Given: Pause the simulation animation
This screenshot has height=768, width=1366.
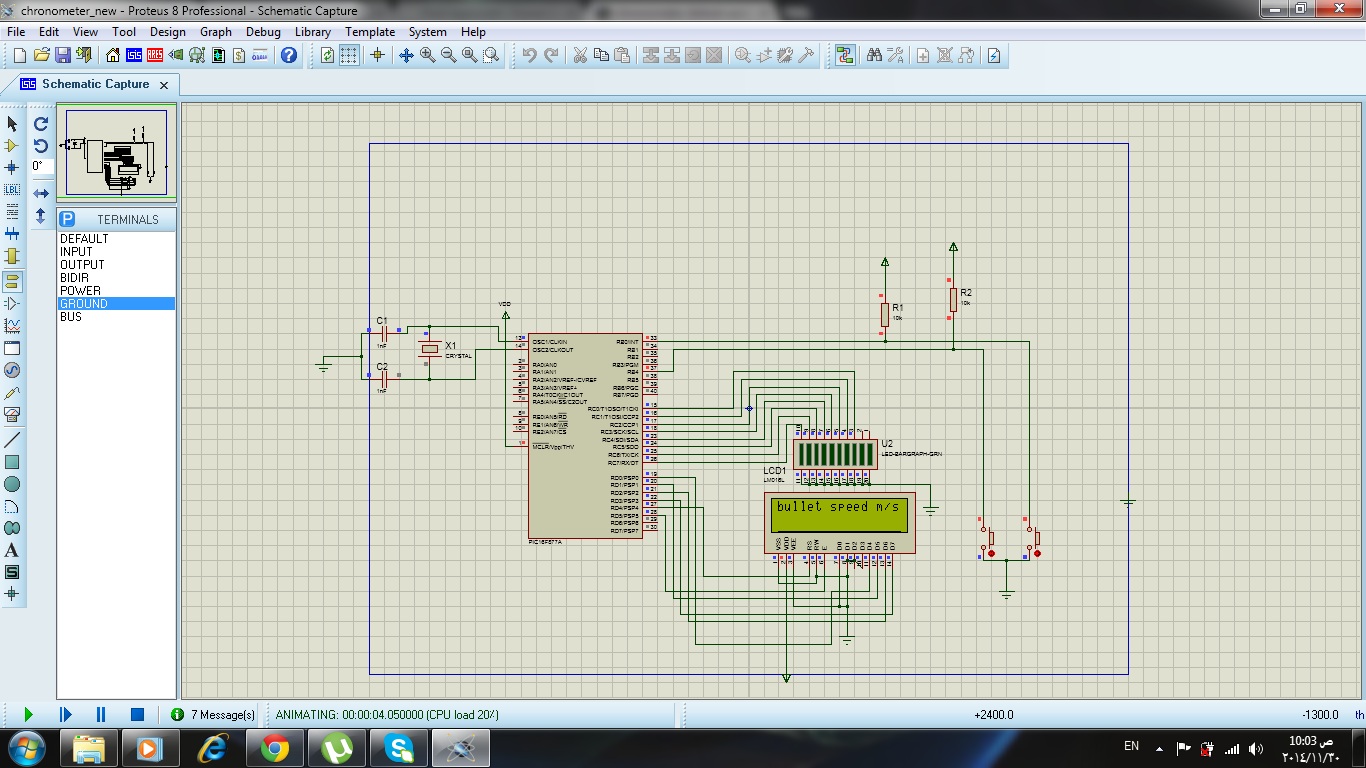Looking at the screenshot, I should [x=101, y=714].
